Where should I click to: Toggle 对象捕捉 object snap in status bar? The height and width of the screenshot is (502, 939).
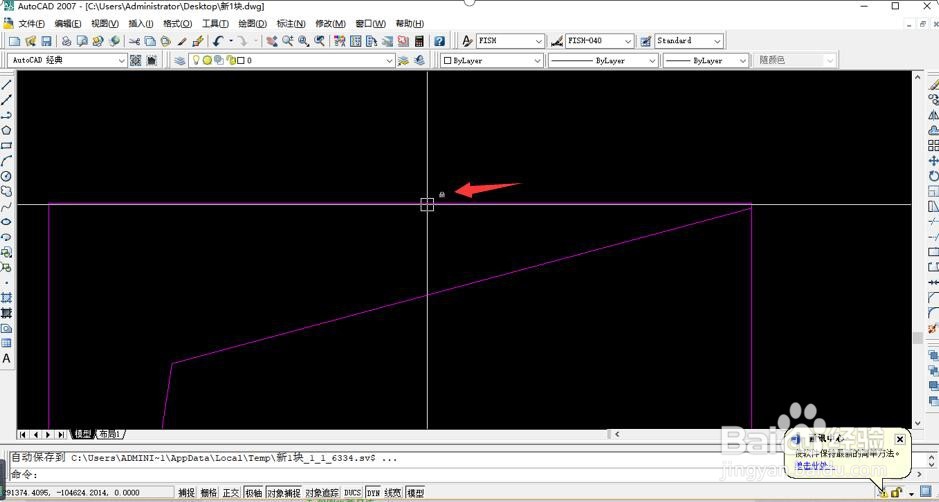click(283, 492)
